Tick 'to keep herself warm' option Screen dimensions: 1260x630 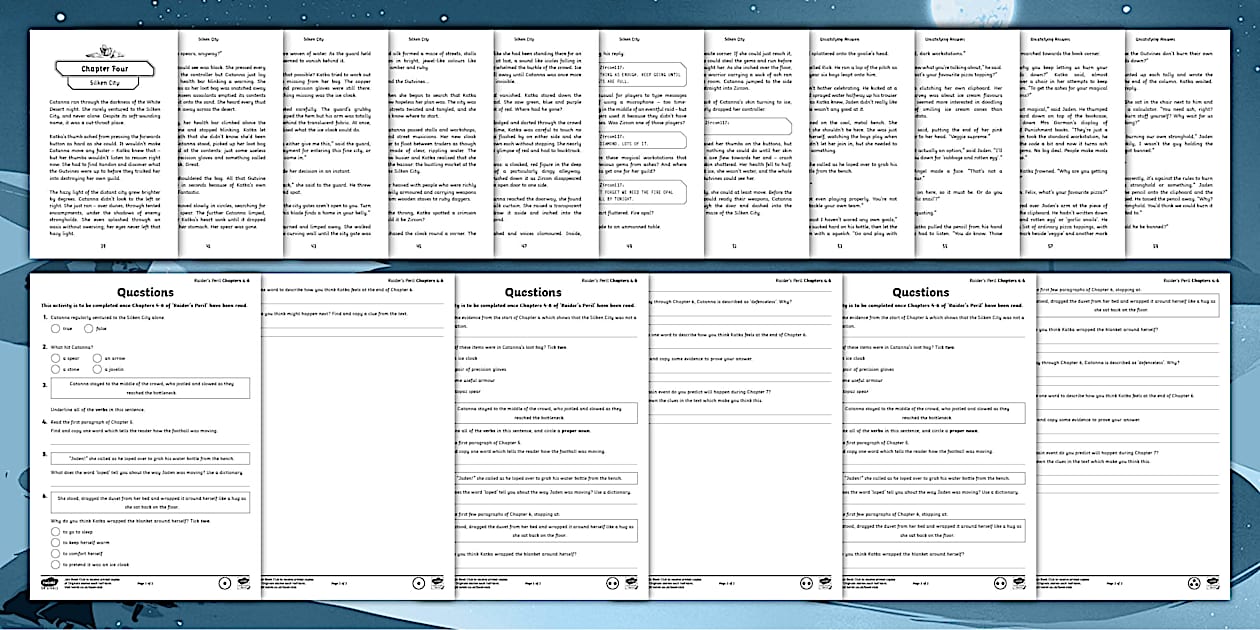(55, 543)
